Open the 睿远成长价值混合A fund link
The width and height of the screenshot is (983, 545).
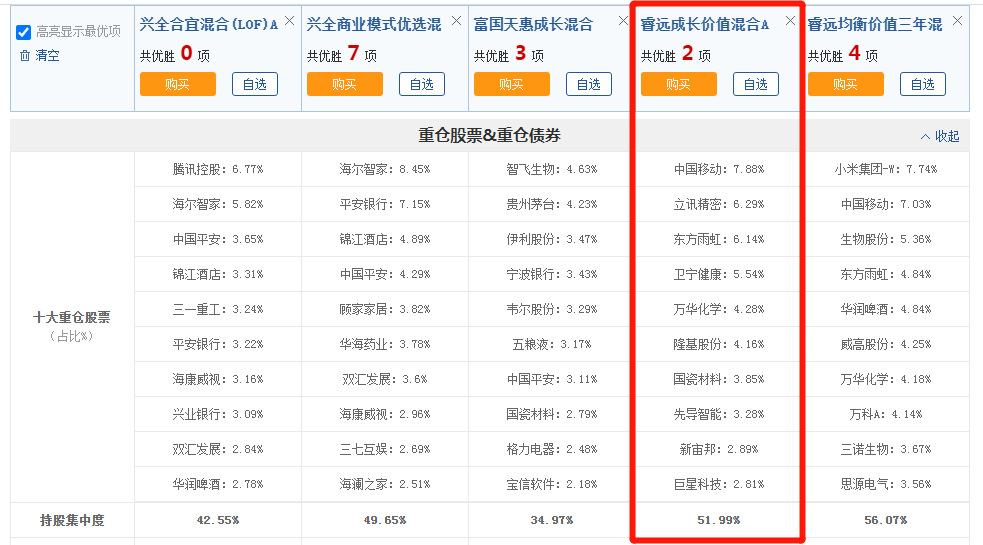[x=705, y=24]
